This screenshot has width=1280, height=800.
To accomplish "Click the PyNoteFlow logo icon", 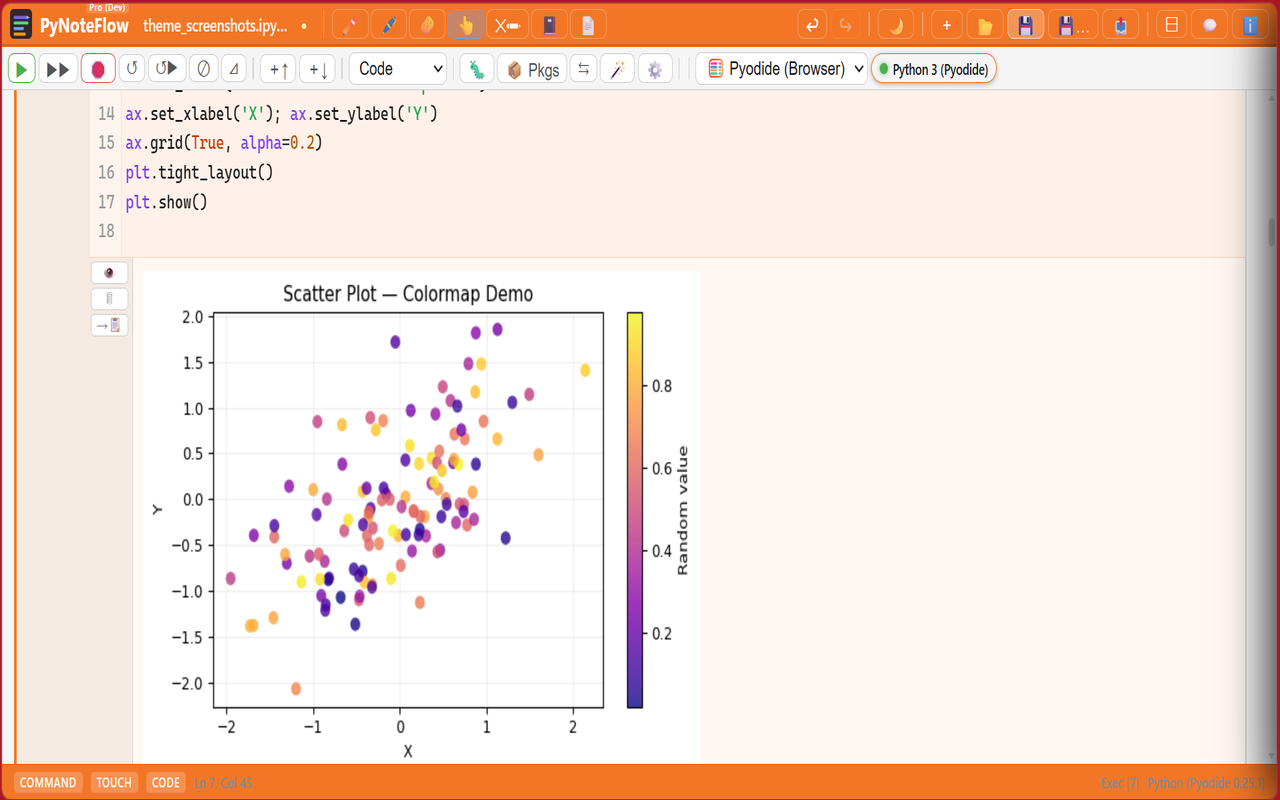I will tap(21, 25).
